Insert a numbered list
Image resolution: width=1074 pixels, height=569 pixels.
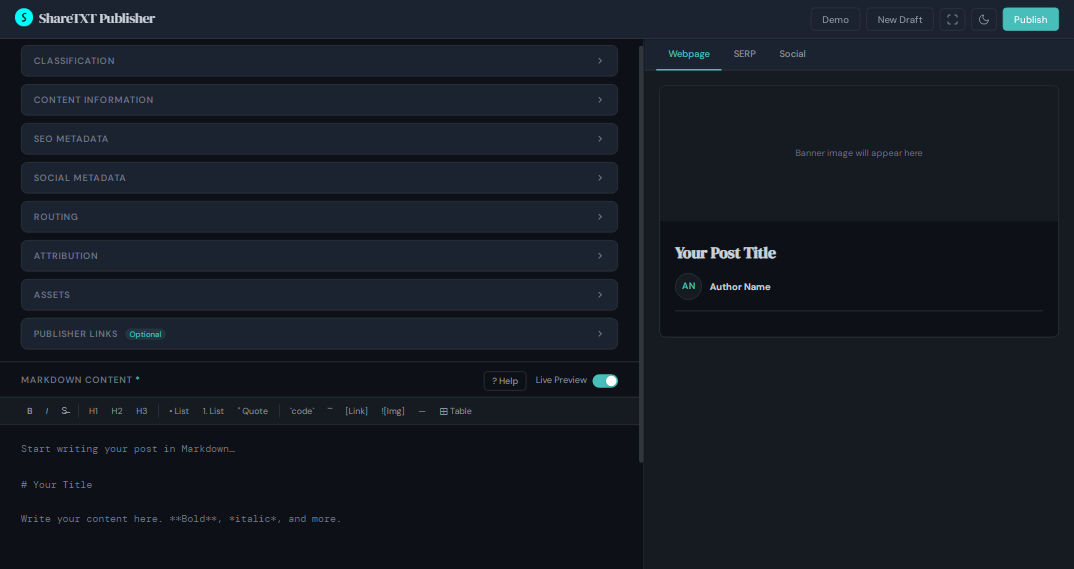point(213,411)
